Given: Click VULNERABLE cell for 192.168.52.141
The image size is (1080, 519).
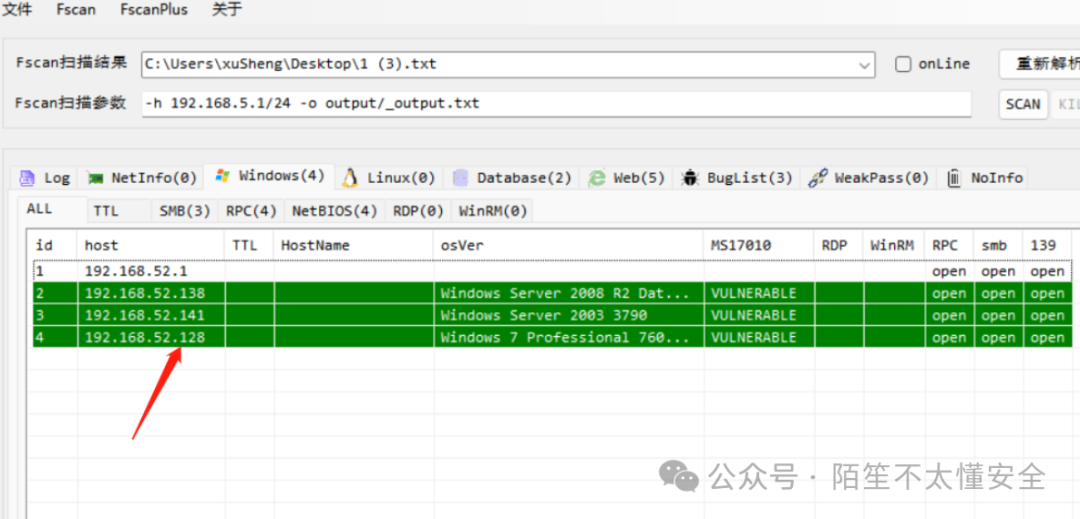Looking at the screenshot, I should click(x=759, y=315).
